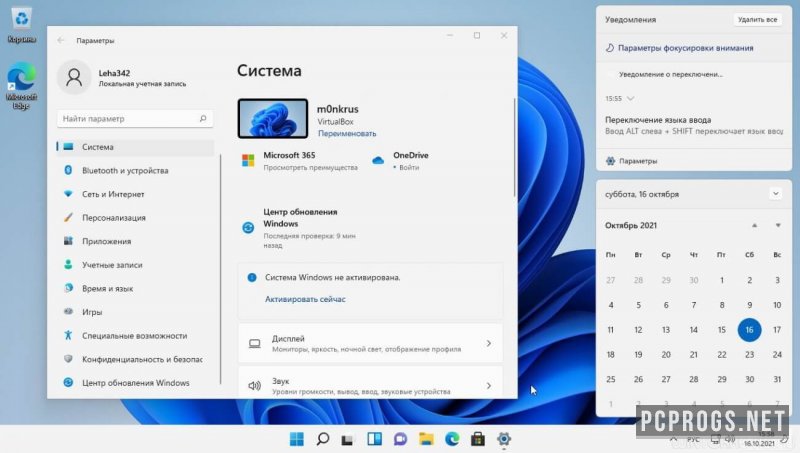Click the Октябрь 2021 calendar header
Screen dimensions: 800x453
(x=631, y=225)
